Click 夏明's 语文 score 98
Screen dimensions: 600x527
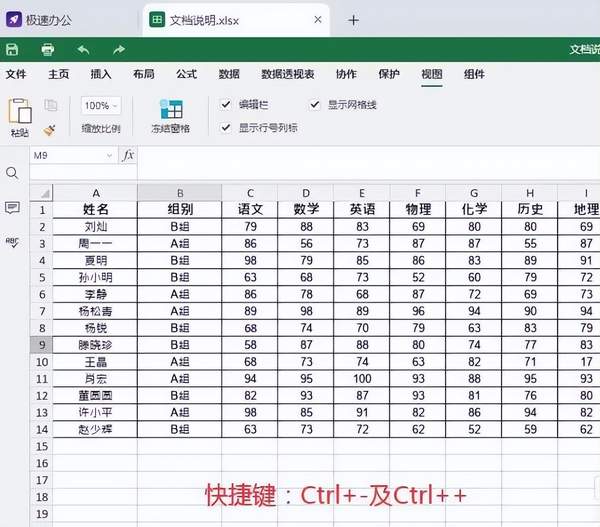coord(250,260)
